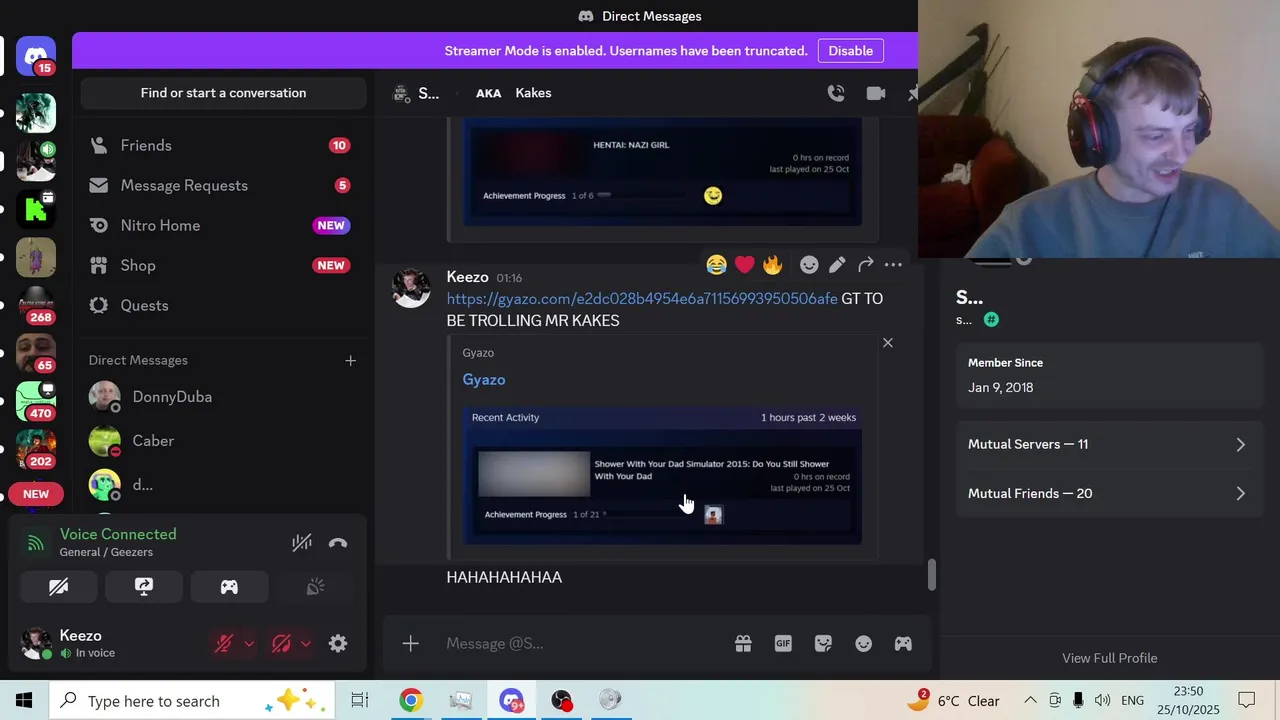Viewport: 1280px width, 720px height.
Task: Open the taskbar volume control
Action: tap(1102, 701)
